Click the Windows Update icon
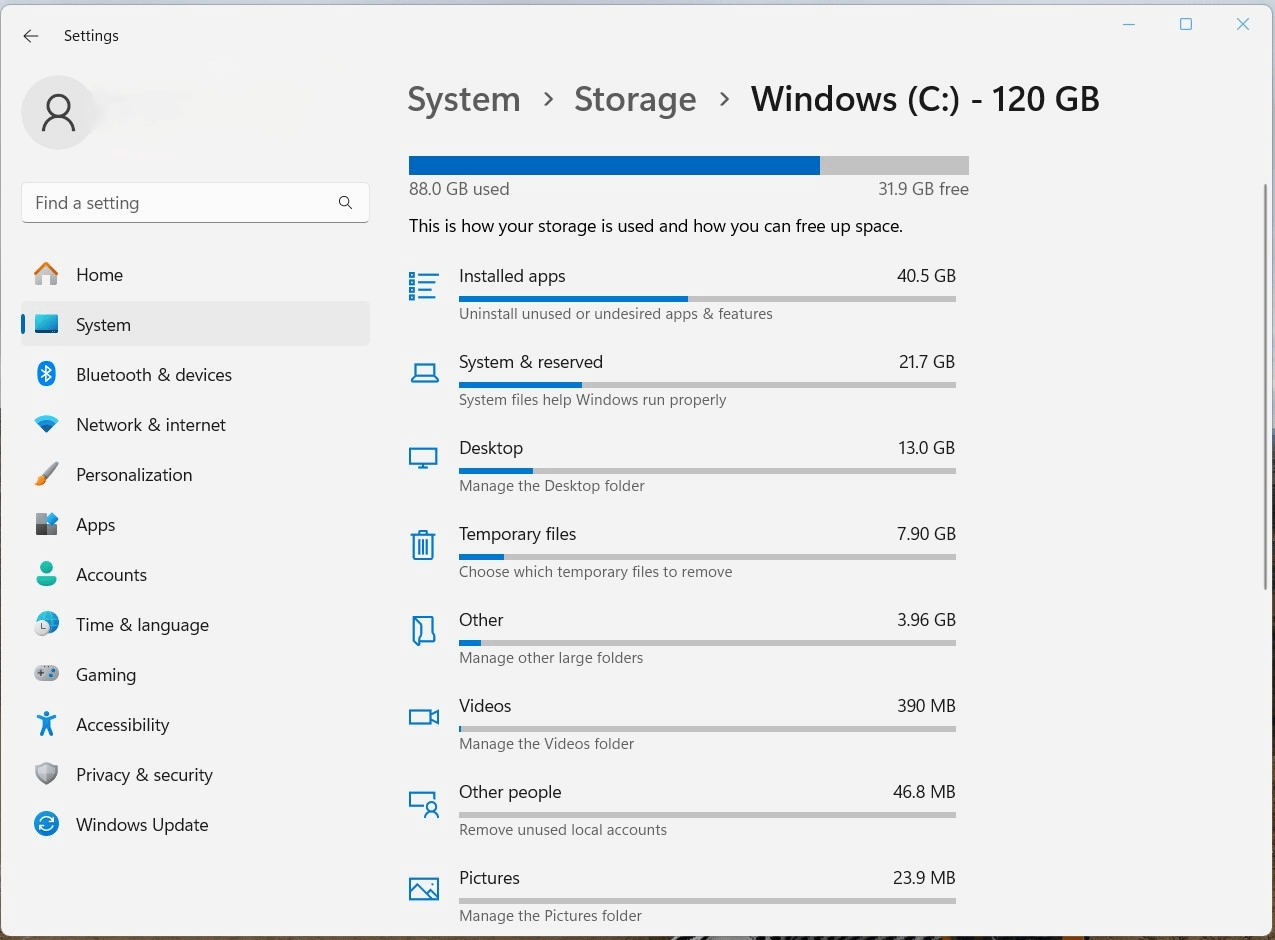The width and height of the screenshot is (1275, 940). coord(46,825)
